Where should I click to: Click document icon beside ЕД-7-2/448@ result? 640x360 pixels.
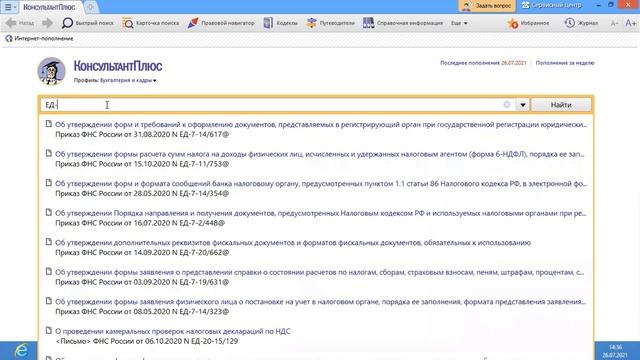49,212
